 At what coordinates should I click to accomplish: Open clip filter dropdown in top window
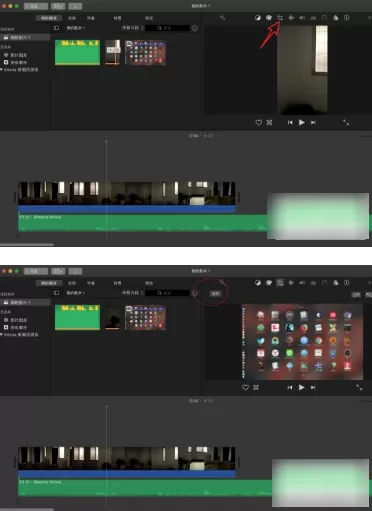click(x=133, y=28)
